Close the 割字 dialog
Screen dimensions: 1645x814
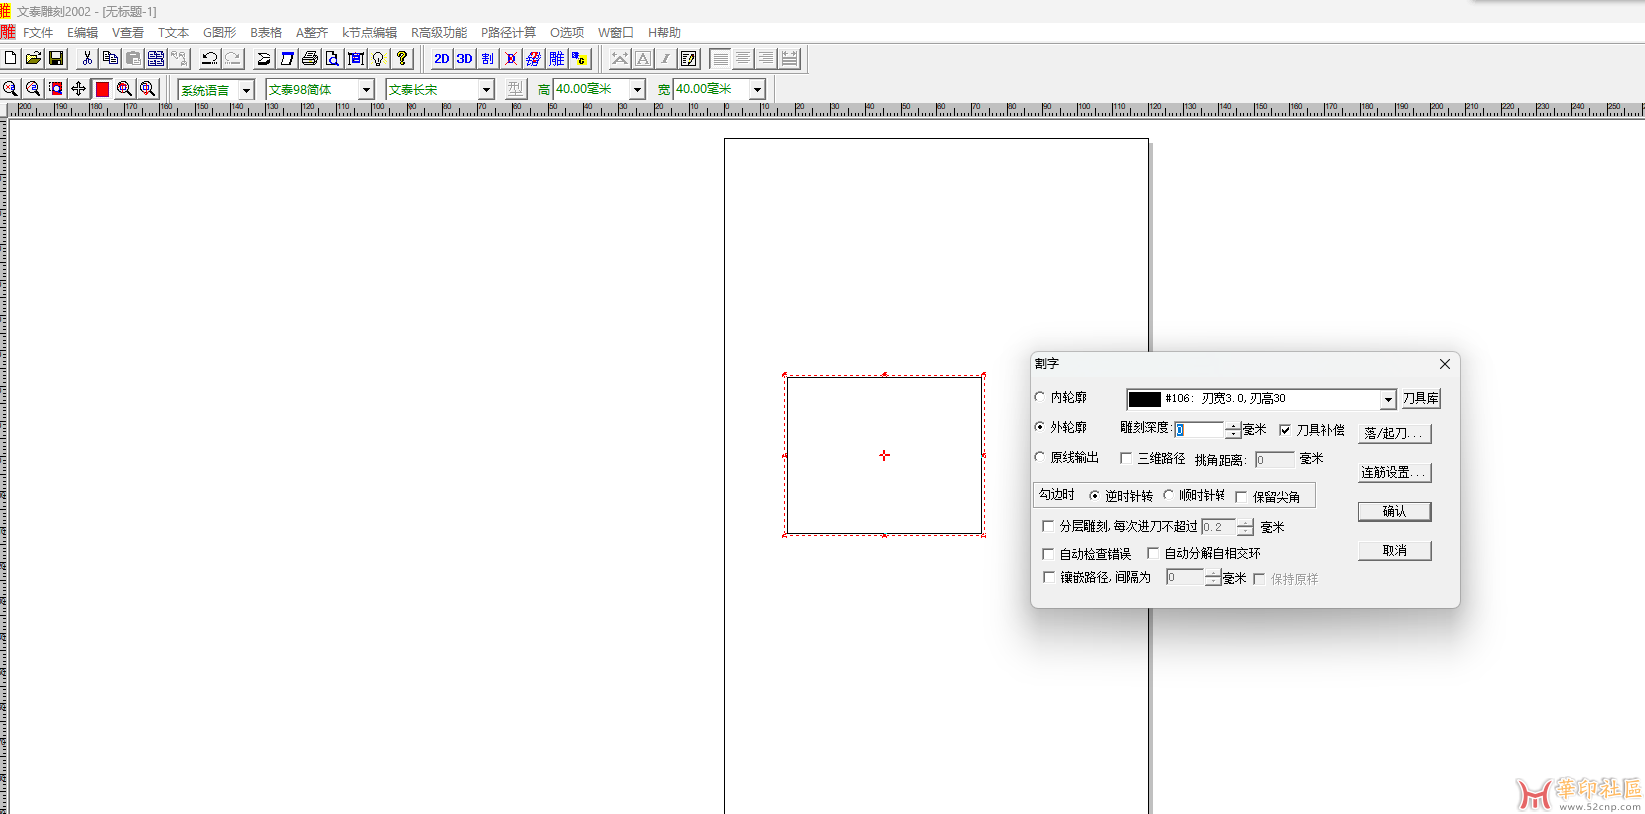click(x=1444, y=364)
